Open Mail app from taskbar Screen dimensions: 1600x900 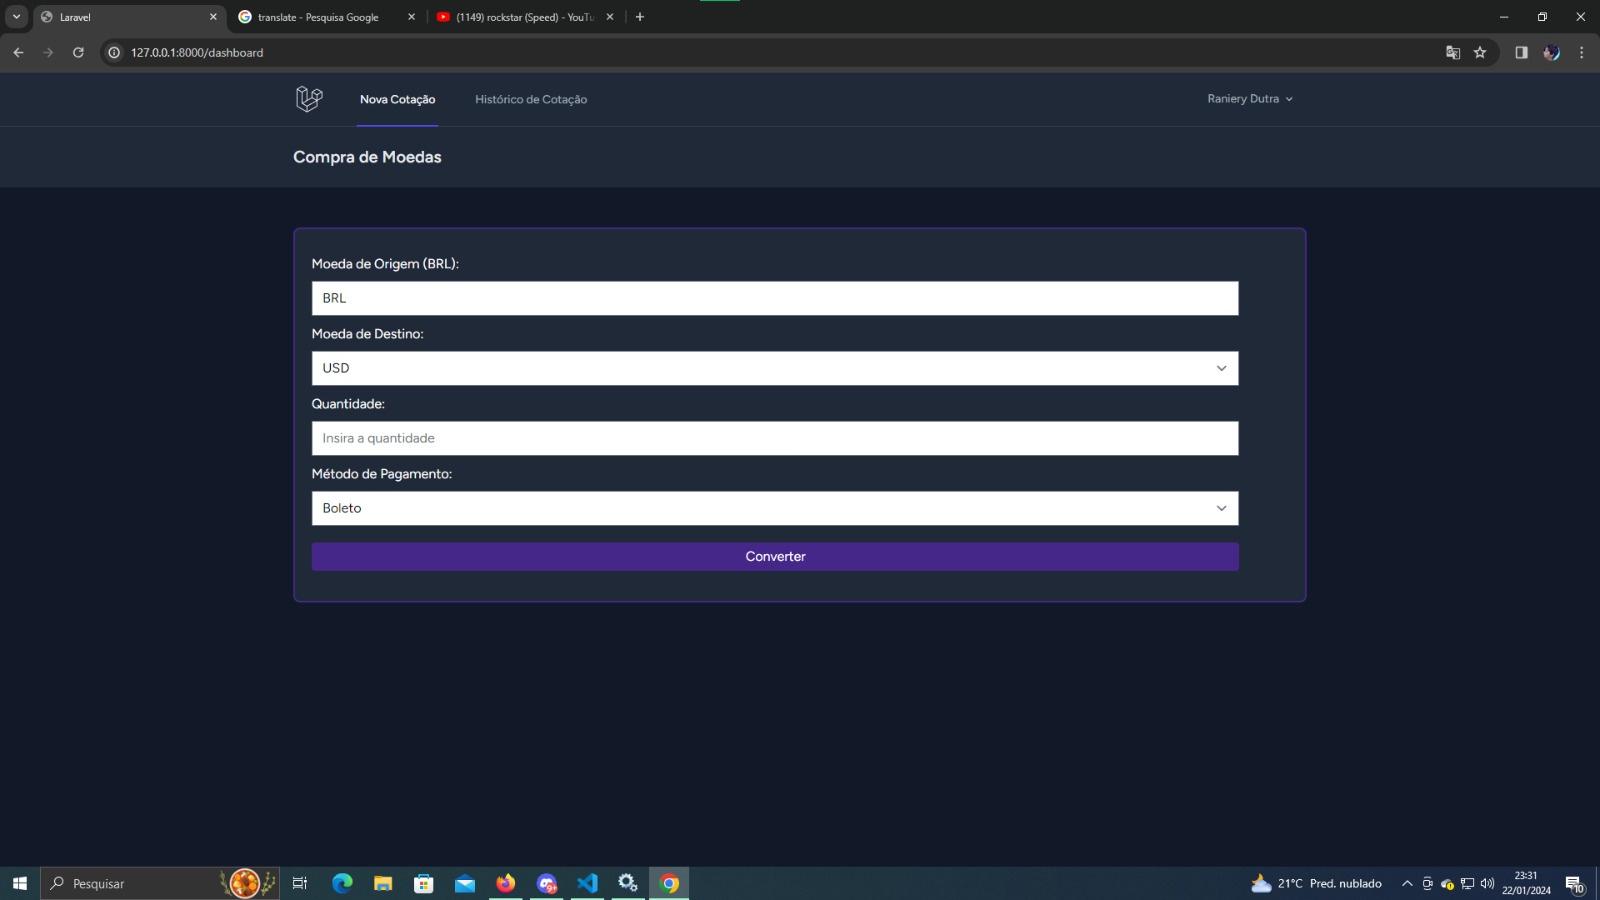(x=465, y=883)
